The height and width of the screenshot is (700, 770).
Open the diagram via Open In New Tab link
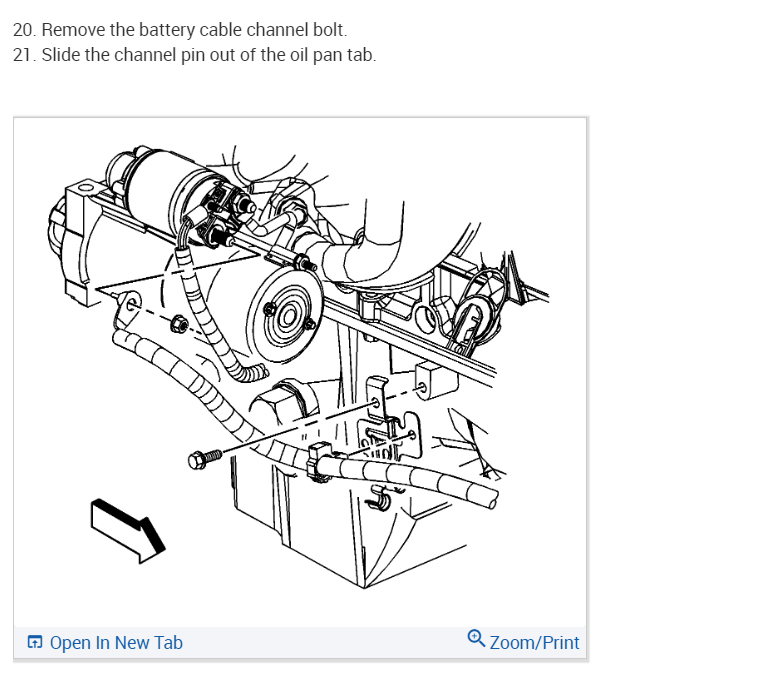tap(116, 643)
